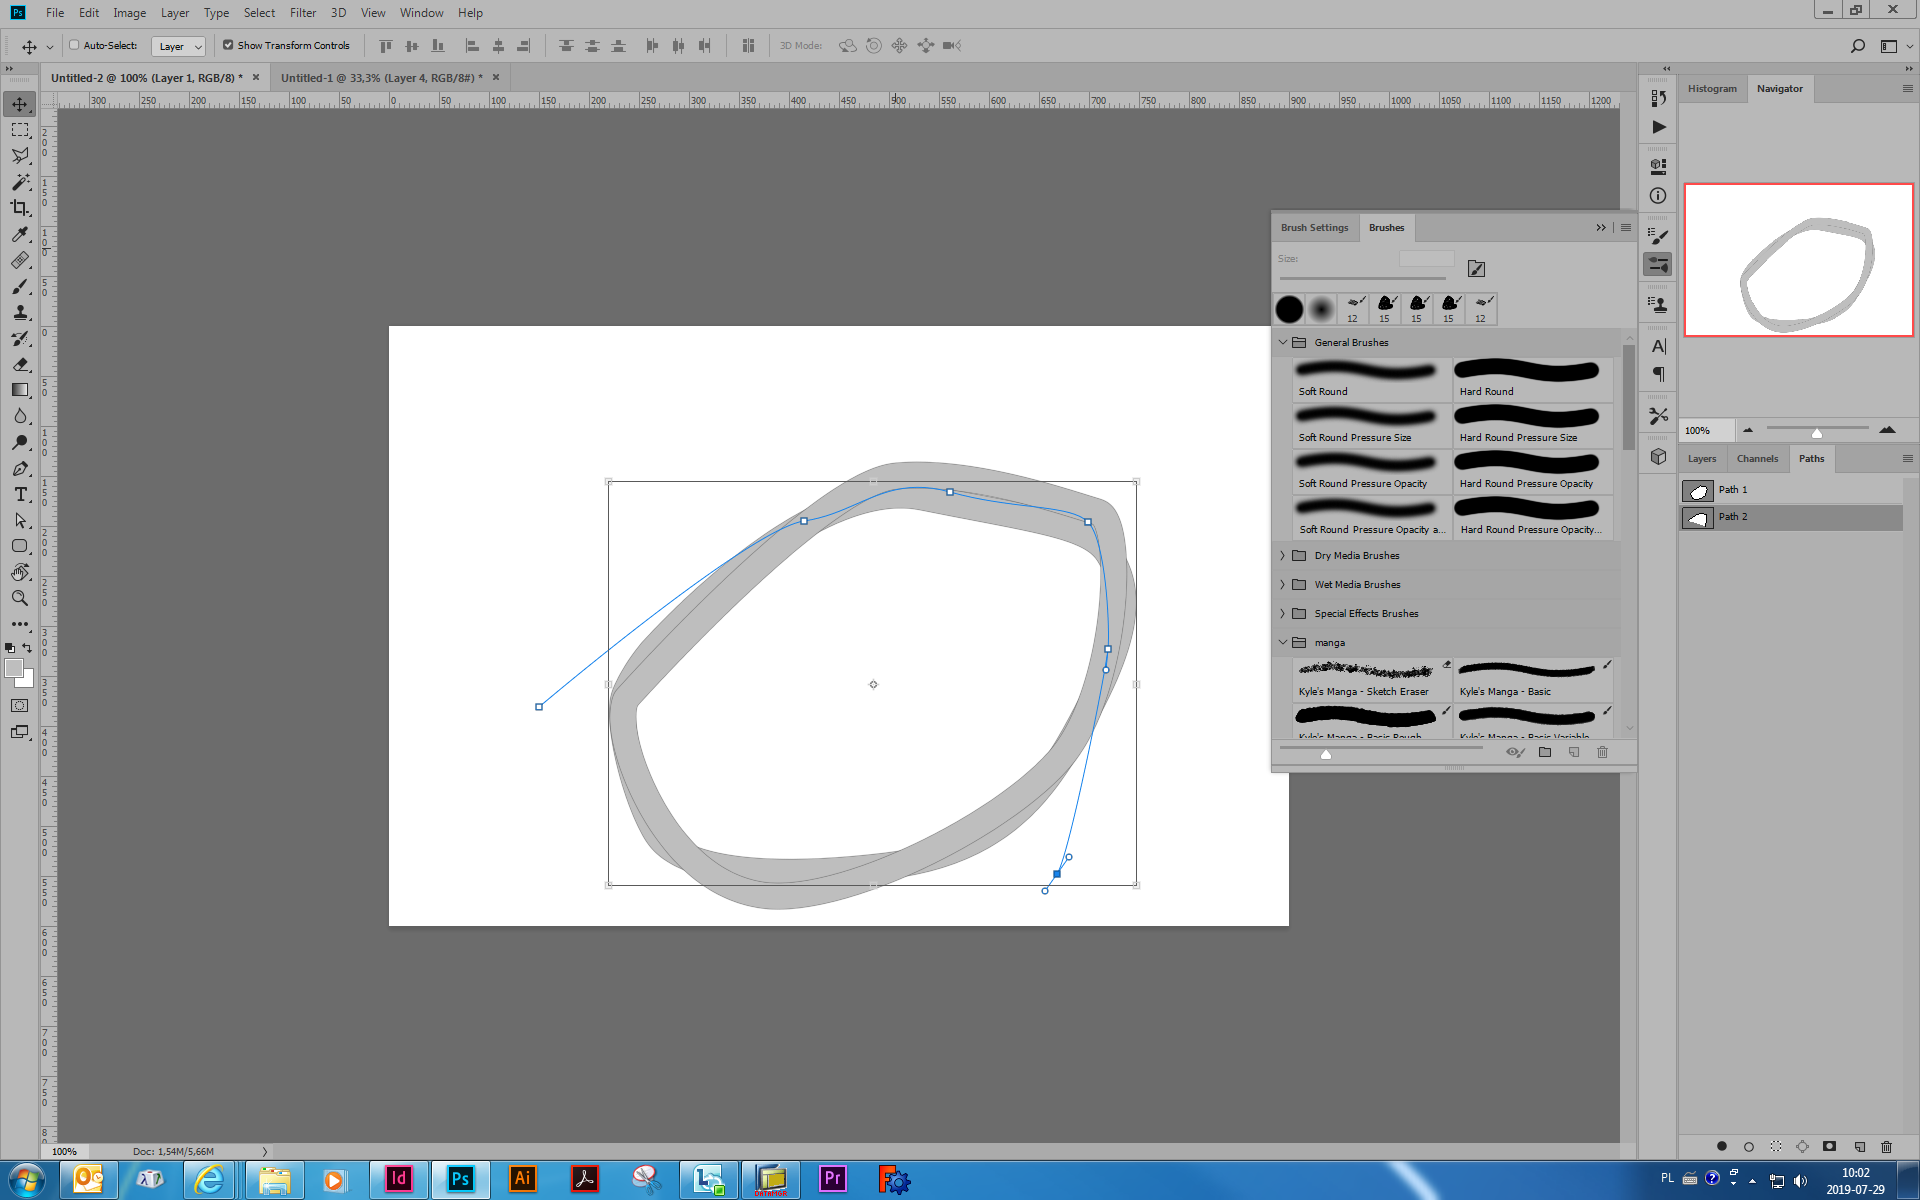1920x1200 pixels.
Task: Select the Dodge tool
Action: pyautogui.click(x=20, y=442)
